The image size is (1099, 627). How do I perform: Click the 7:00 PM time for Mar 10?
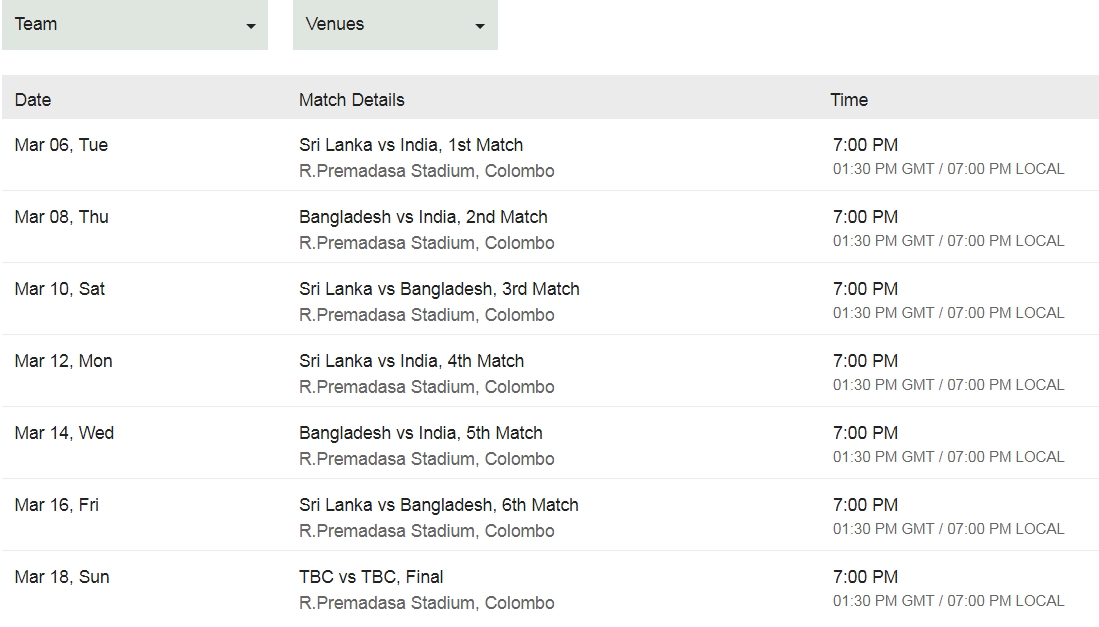(x=865, y=289)
